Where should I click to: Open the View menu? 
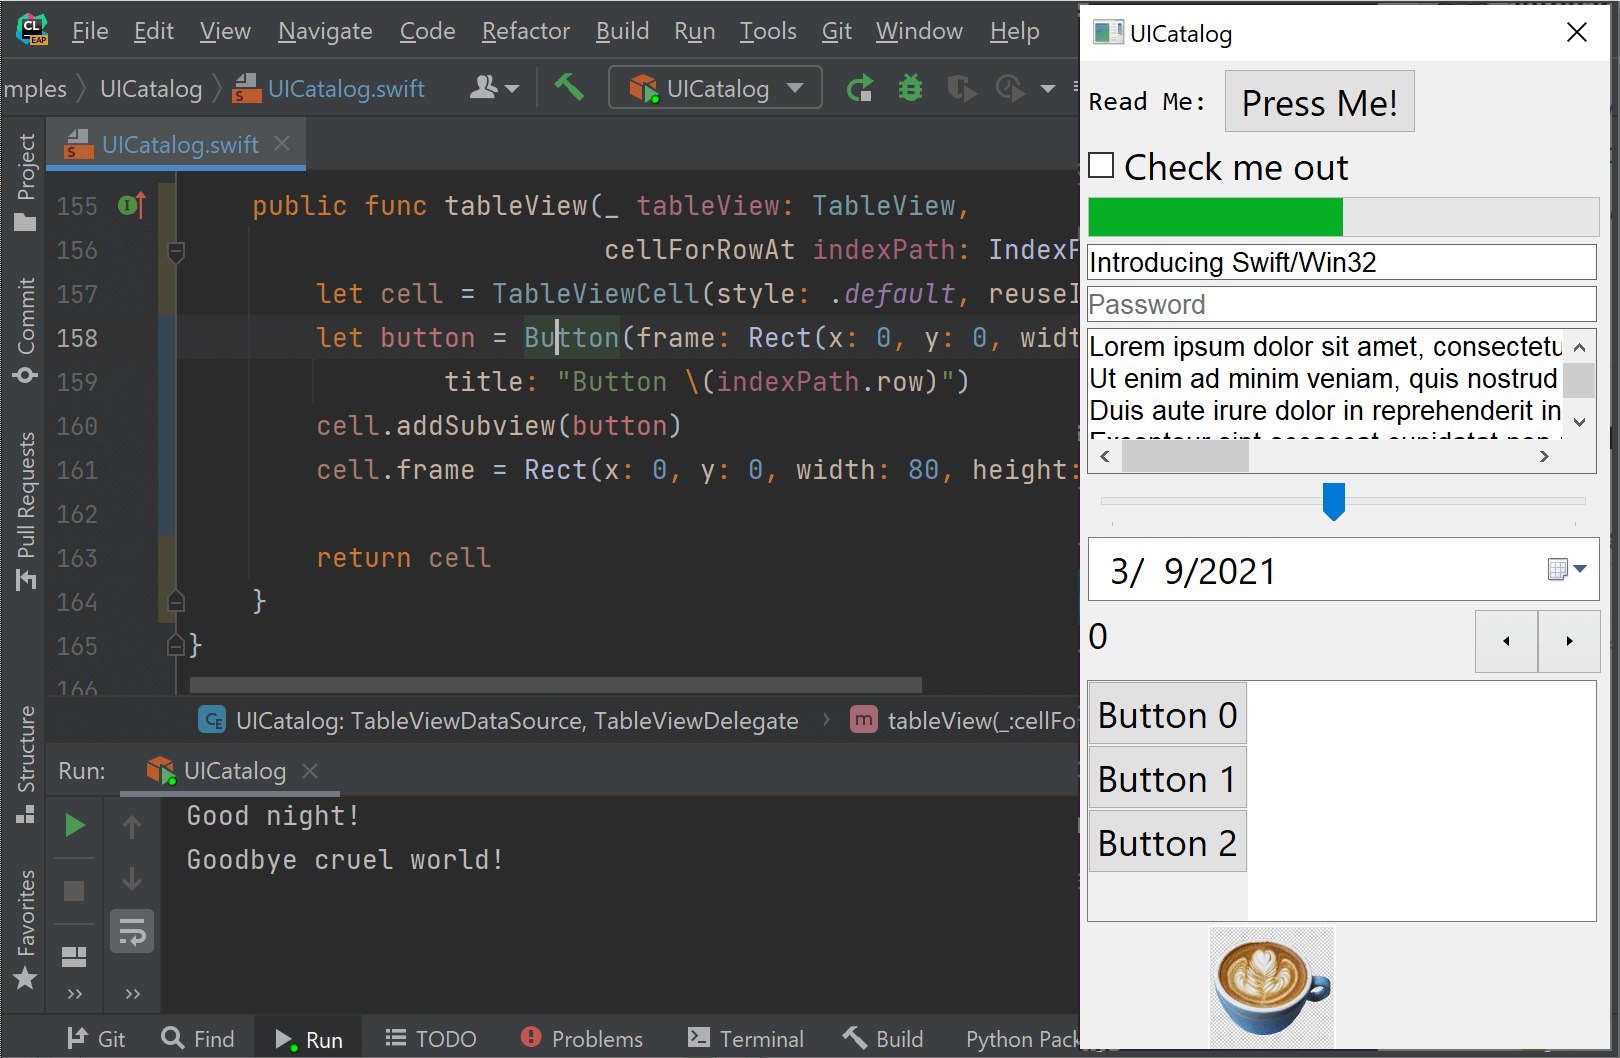[x=225, y=31]
